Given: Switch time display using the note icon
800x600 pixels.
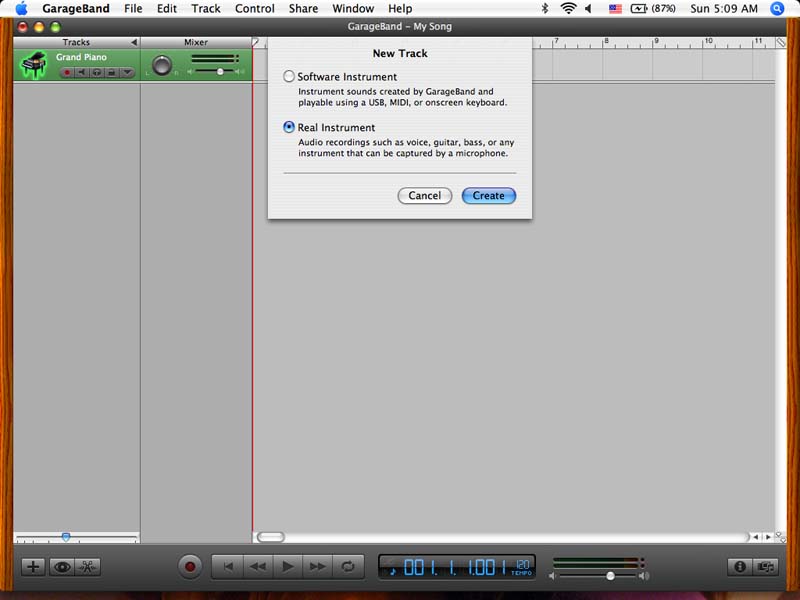Looking at the screenshot, I should [x=392, y=571].
